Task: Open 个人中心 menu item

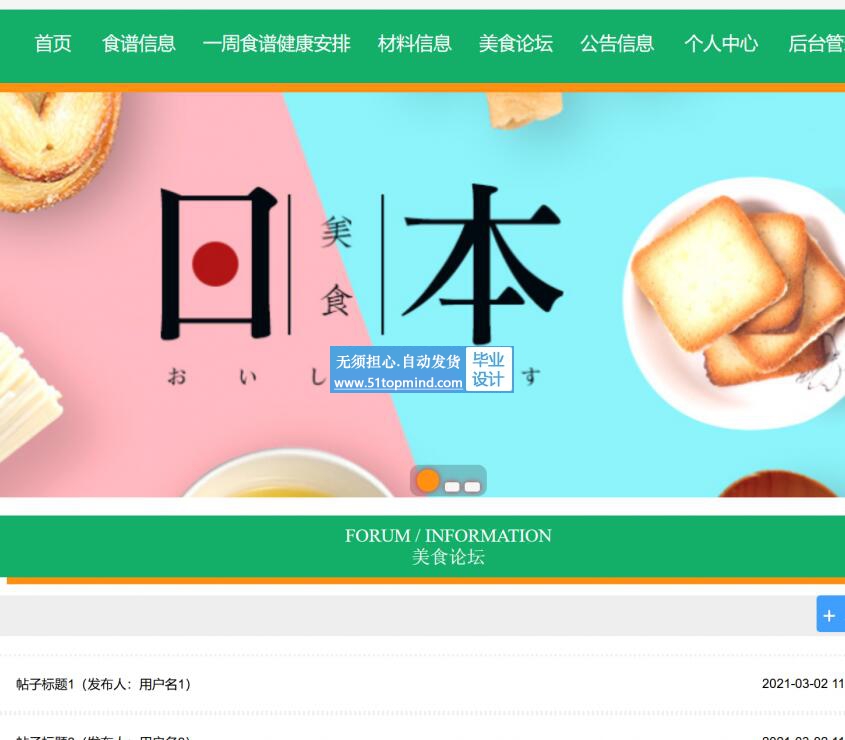Action: [721, 44]
